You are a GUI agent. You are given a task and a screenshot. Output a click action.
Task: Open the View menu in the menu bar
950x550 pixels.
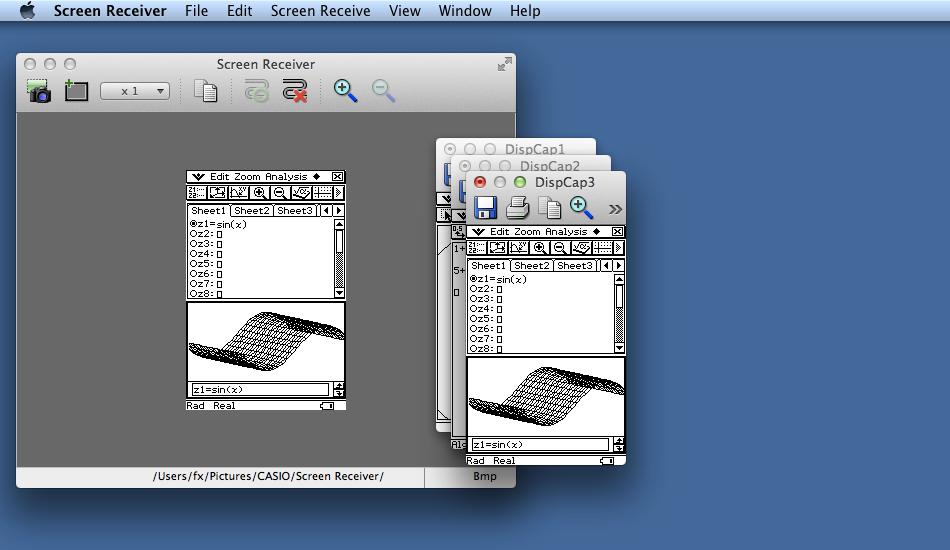405,11
